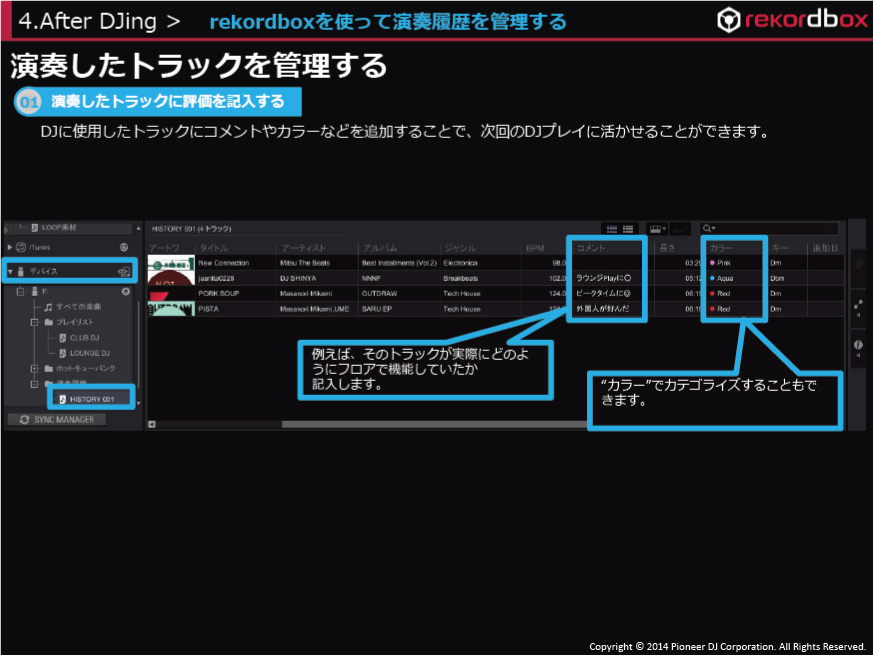Click the iTunes refresh icon

(x=124, y=247)
